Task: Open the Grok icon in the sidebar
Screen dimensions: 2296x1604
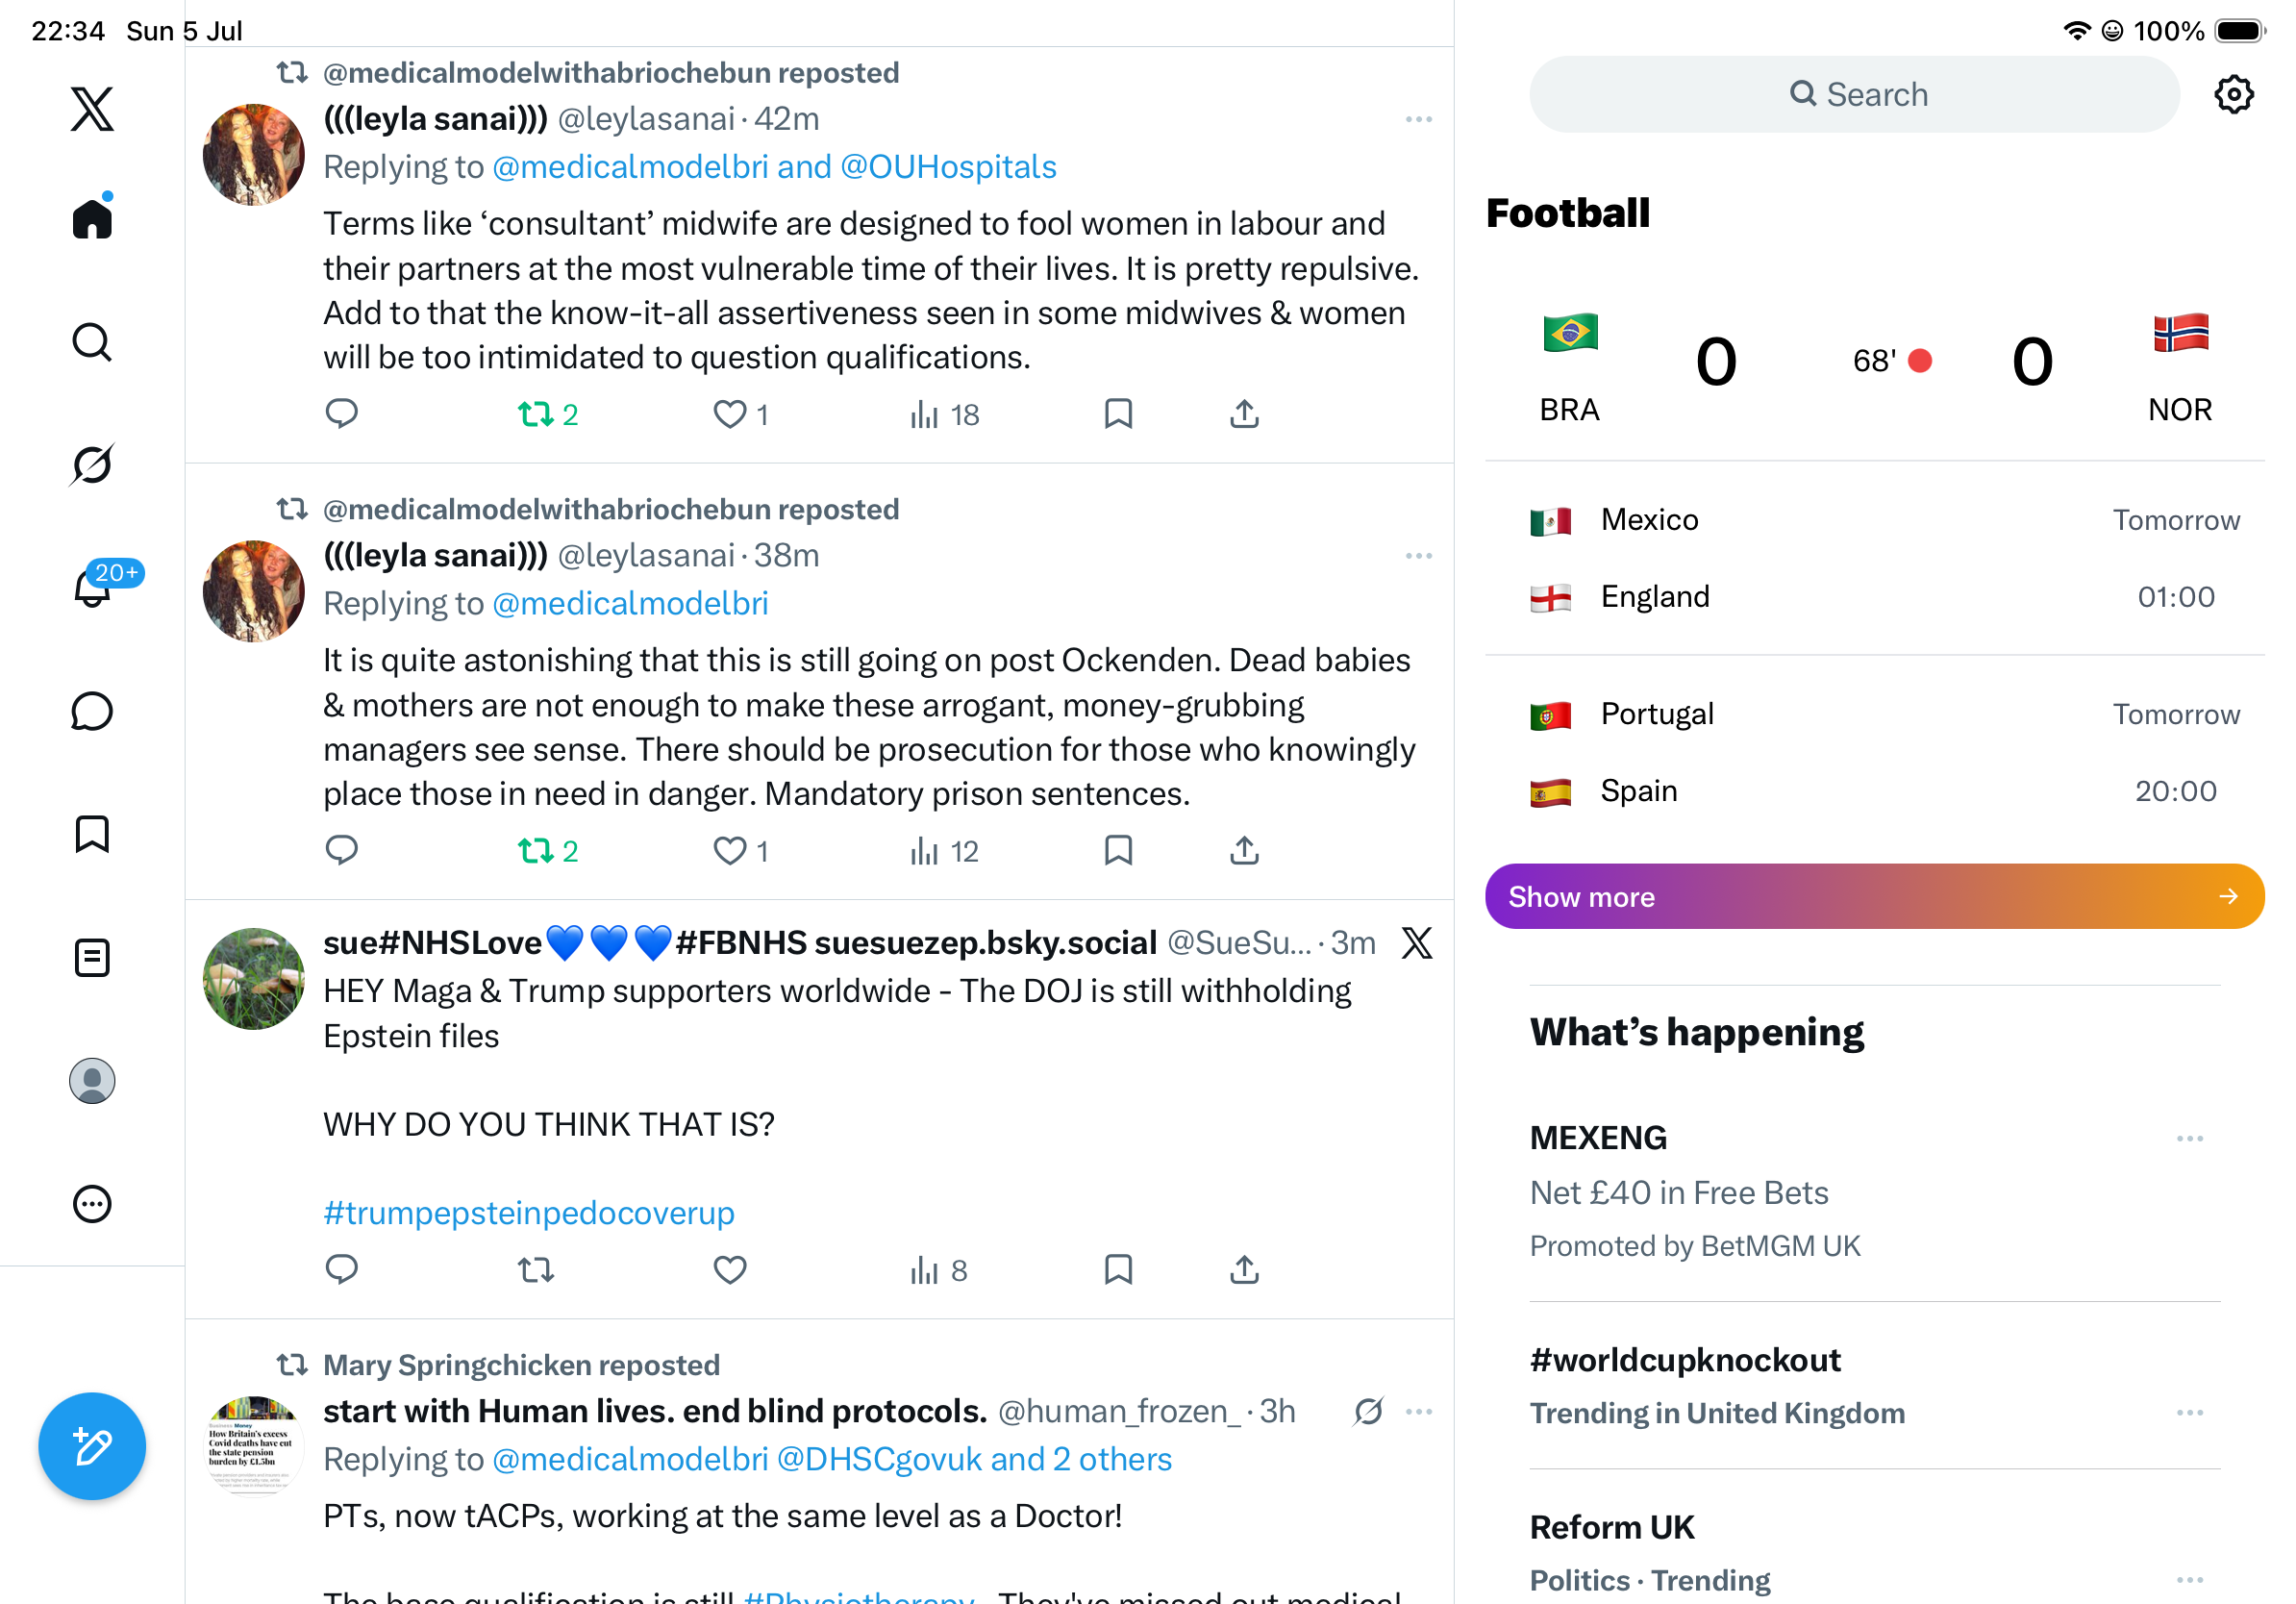Action: coord(92,465)
